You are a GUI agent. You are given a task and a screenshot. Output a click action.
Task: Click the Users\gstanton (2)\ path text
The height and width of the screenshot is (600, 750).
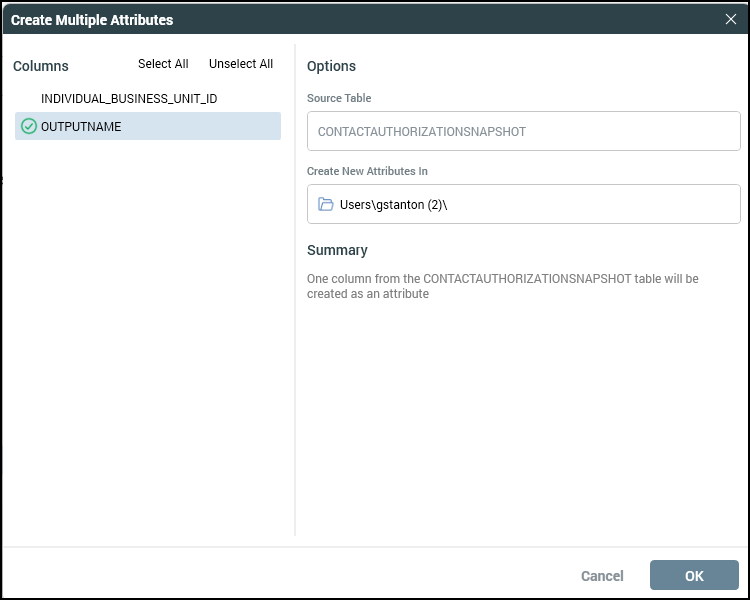(393, 204)
